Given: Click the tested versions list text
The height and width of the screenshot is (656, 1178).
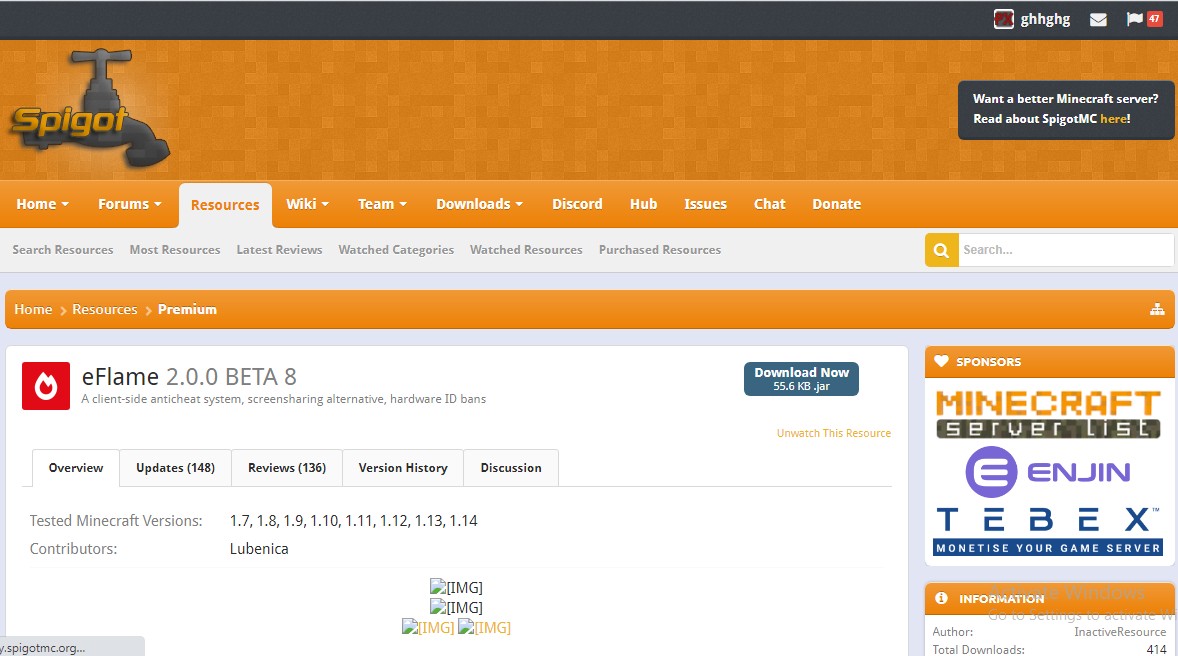Looking at the screenshot, I should click(353, 521).
